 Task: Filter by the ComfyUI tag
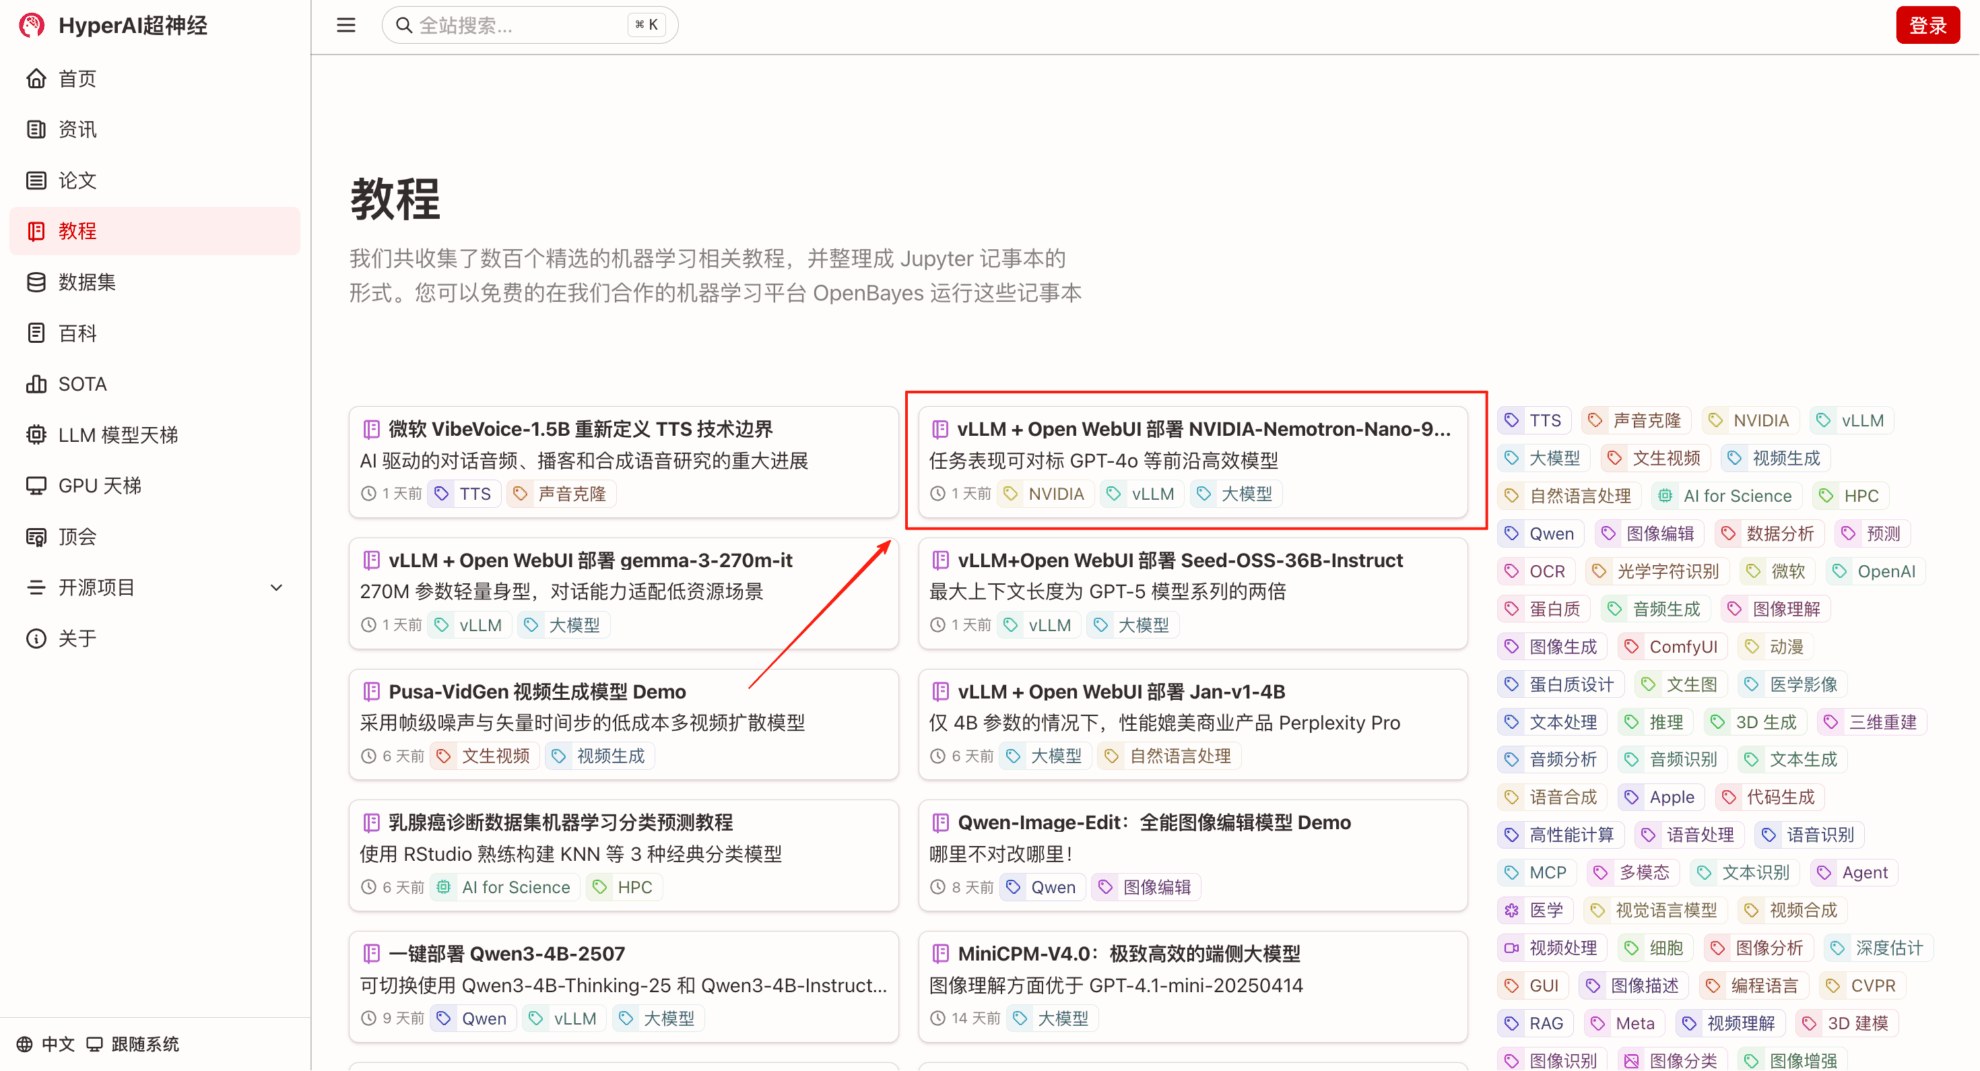(1671, 647)
